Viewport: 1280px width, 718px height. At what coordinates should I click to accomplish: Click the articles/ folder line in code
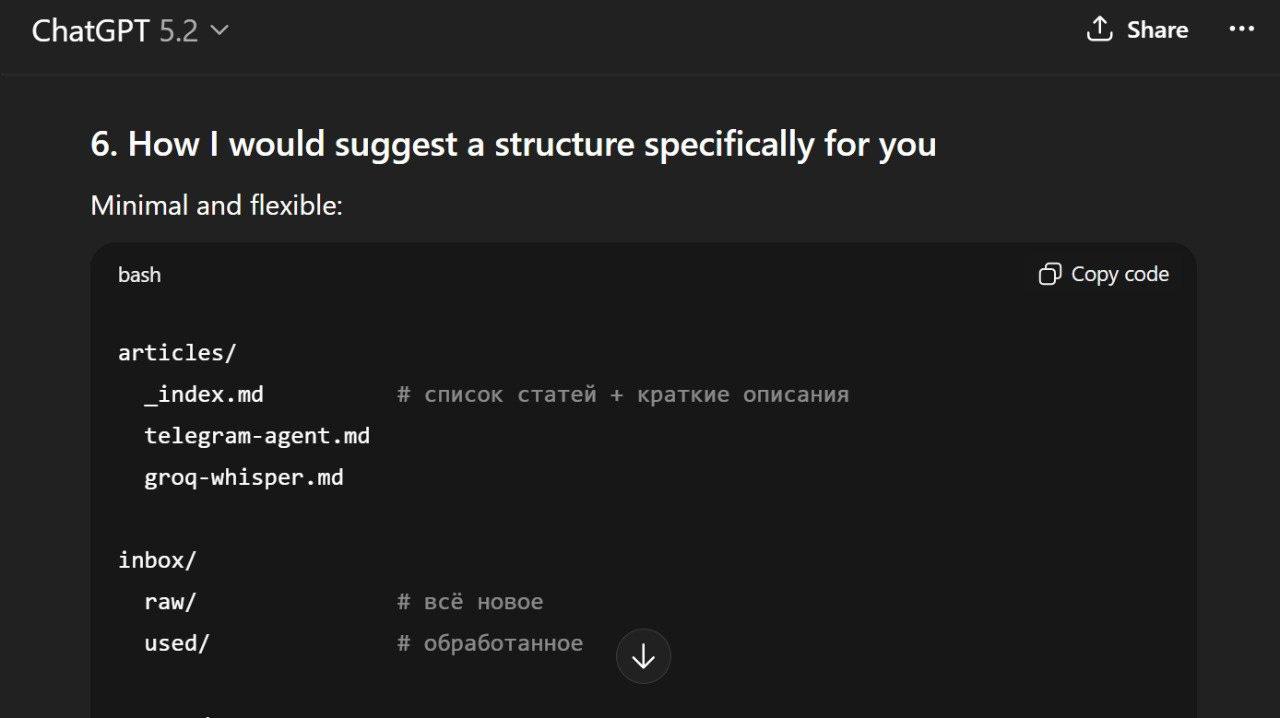tap(177, 352)
